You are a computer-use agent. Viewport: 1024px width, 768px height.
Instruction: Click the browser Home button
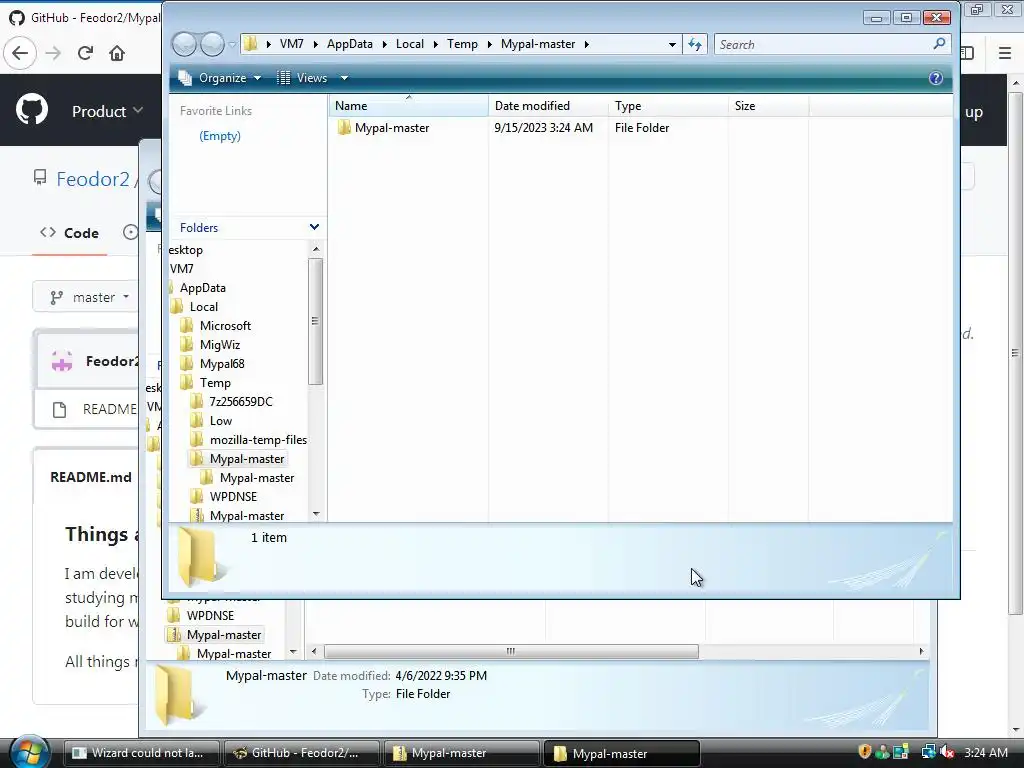[x=117, y=53]
